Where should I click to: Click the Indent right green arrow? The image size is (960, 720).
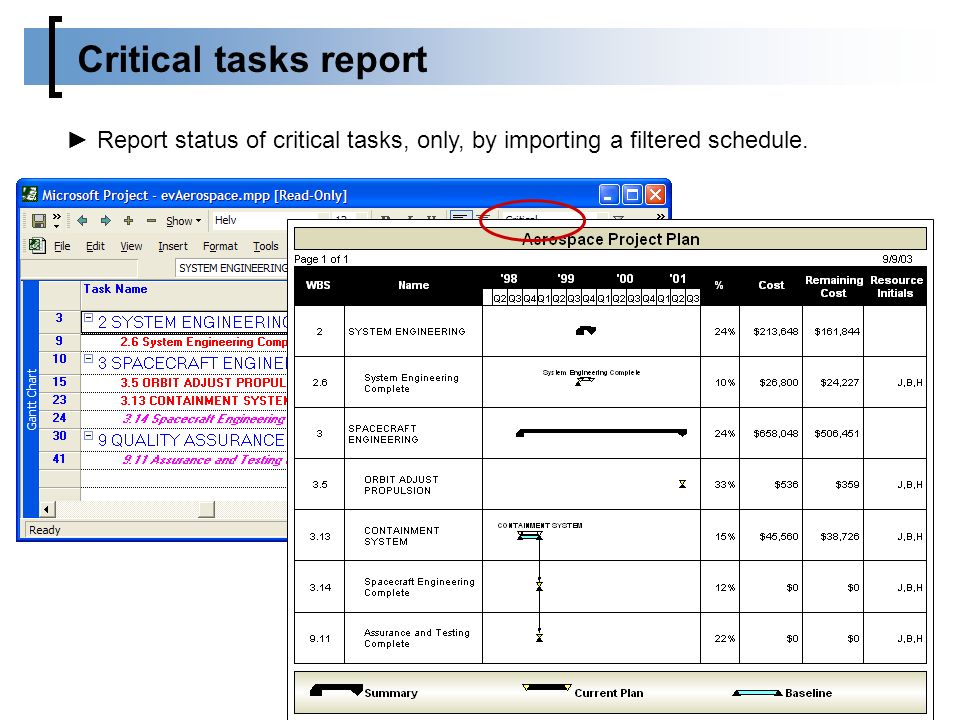[105, 220]
